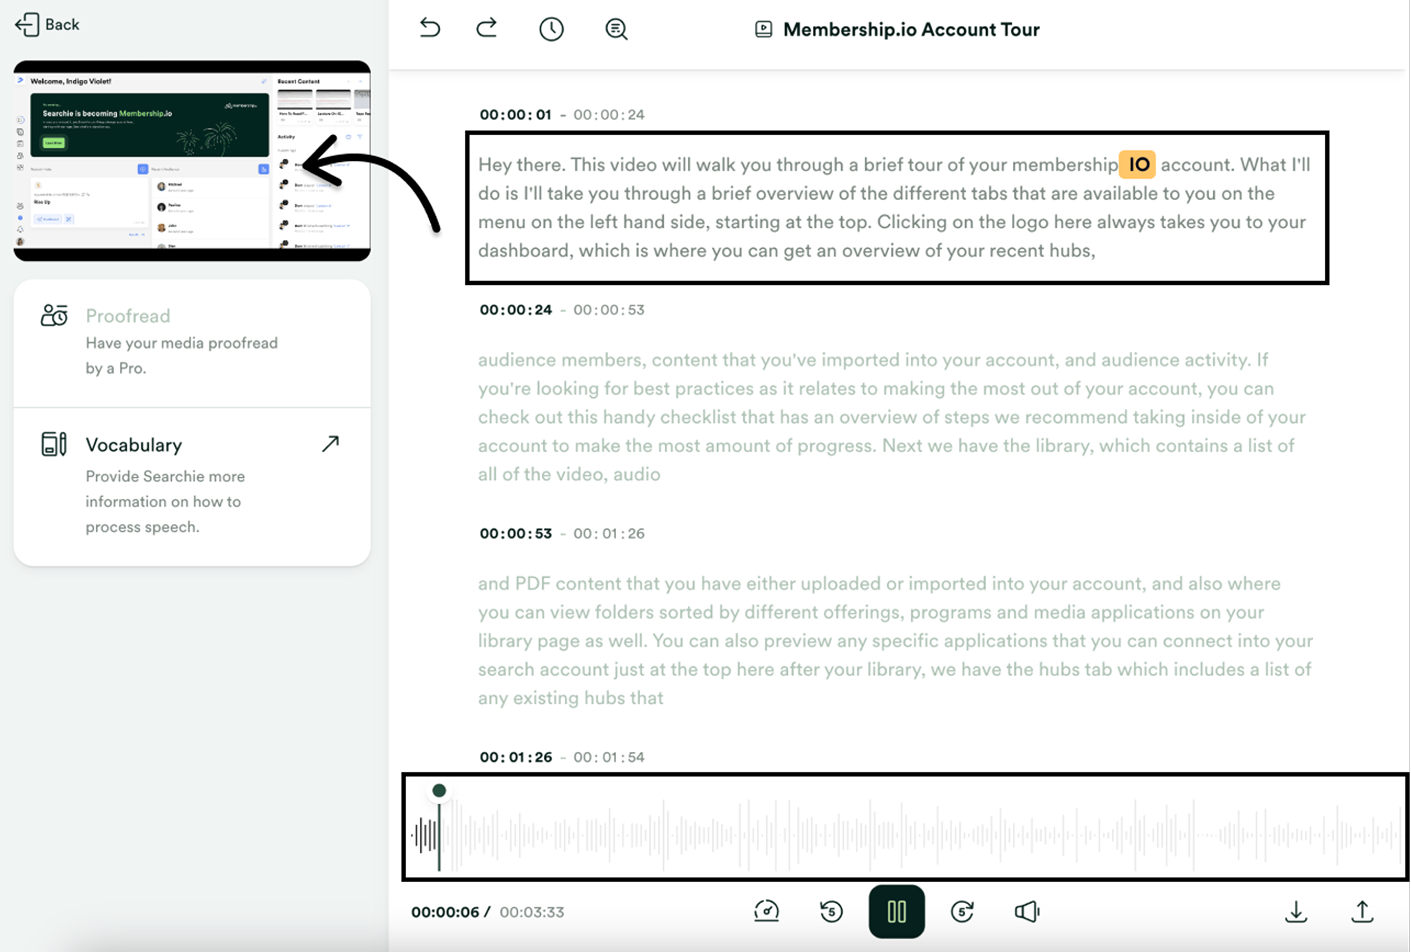The height and width of the screenshot is (952, 1411).
Task: Go back using the Back button
Action: 47,24
